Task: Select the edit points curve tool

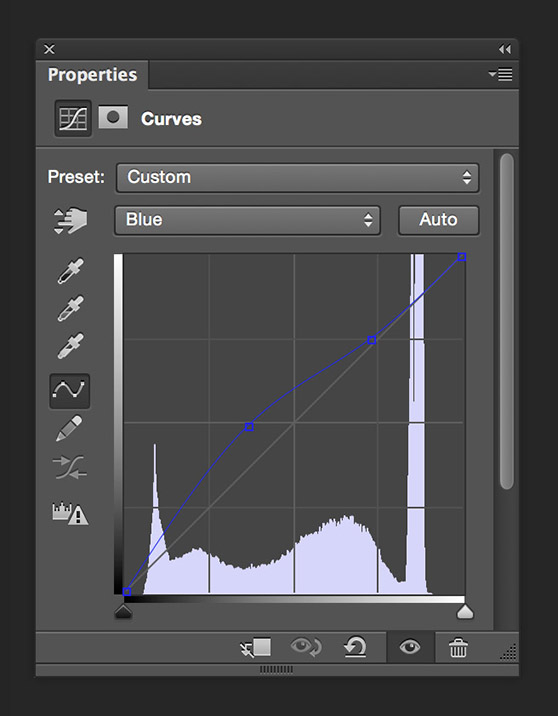Action: pos(69,391)
